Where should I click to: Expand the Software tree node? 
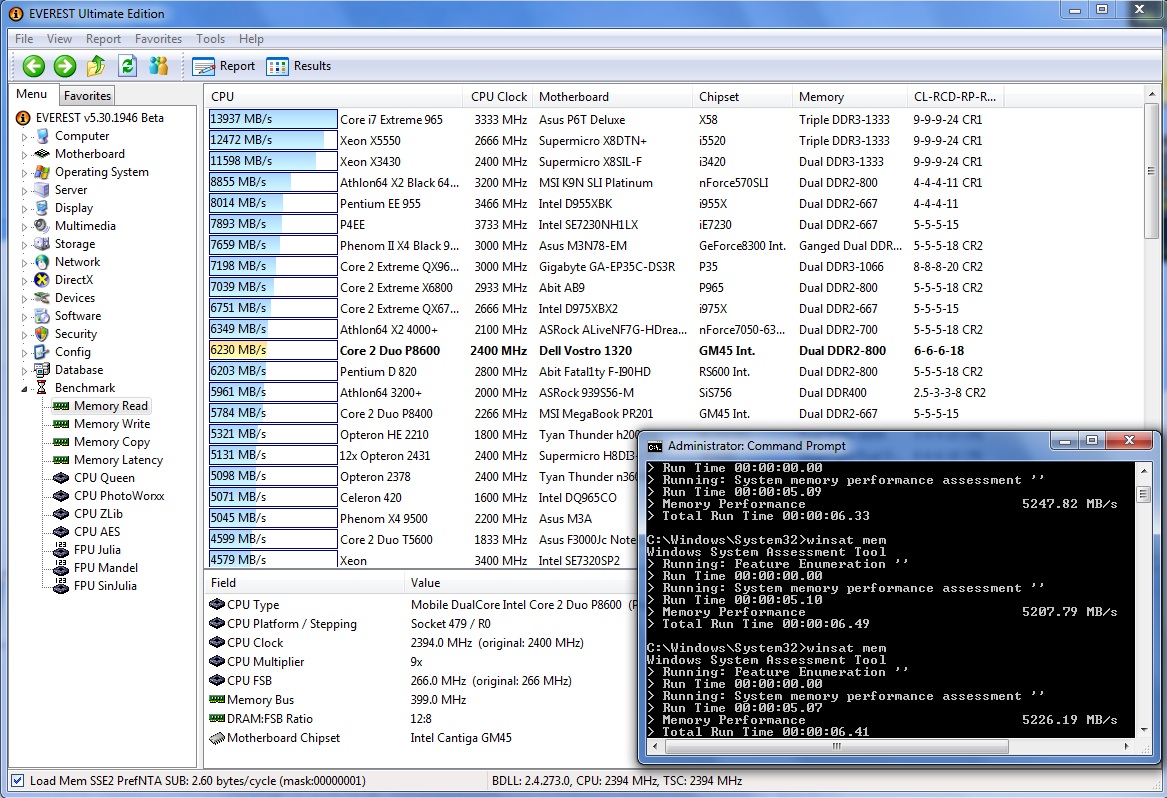[25, 316]
